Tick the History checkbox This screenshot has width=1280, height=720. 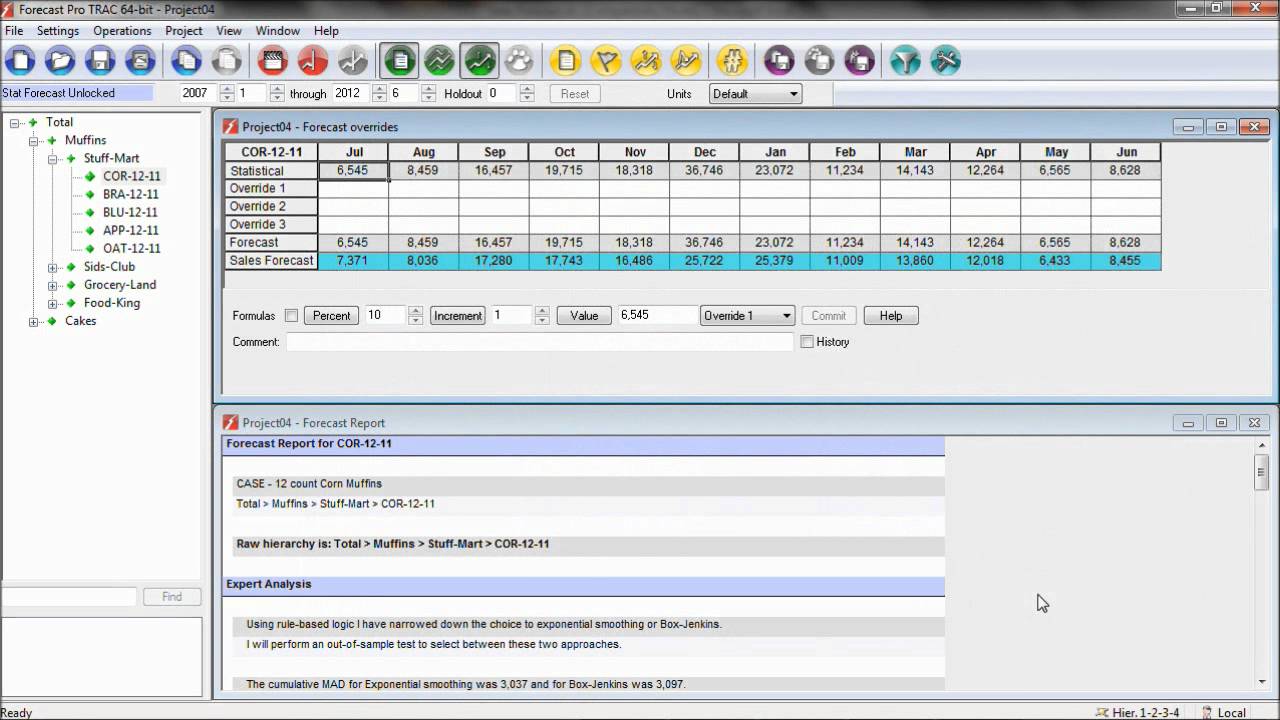[807, 342]
